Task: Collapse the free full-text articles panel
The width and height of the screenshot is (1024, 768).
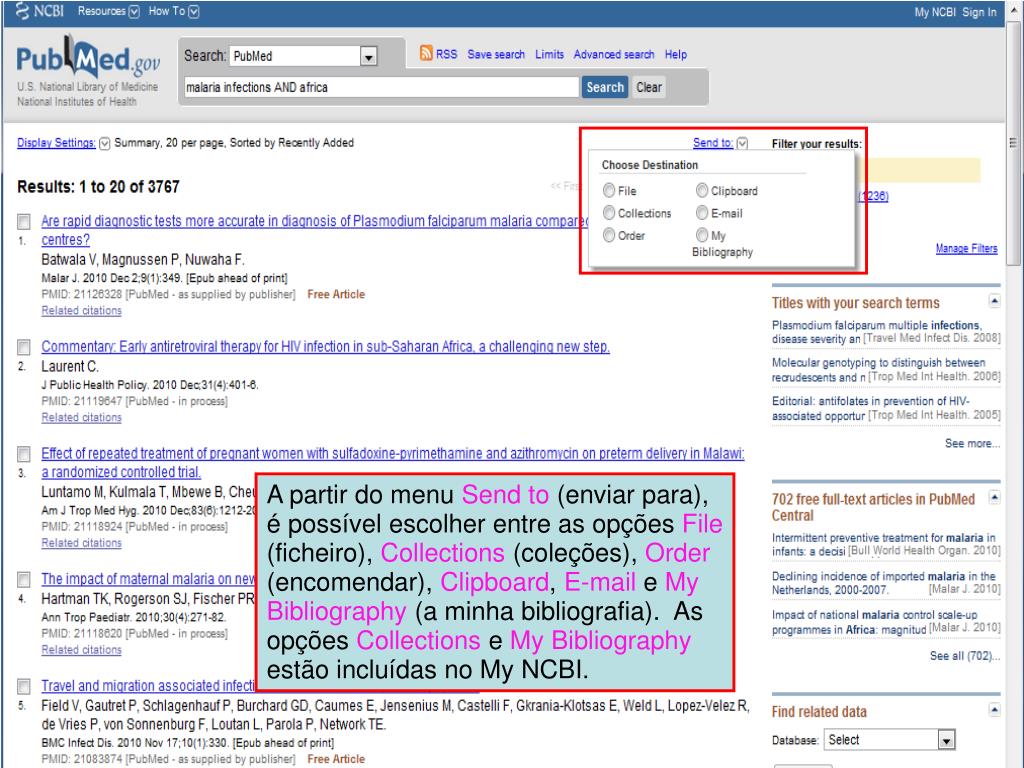Action: click(994, 498)
